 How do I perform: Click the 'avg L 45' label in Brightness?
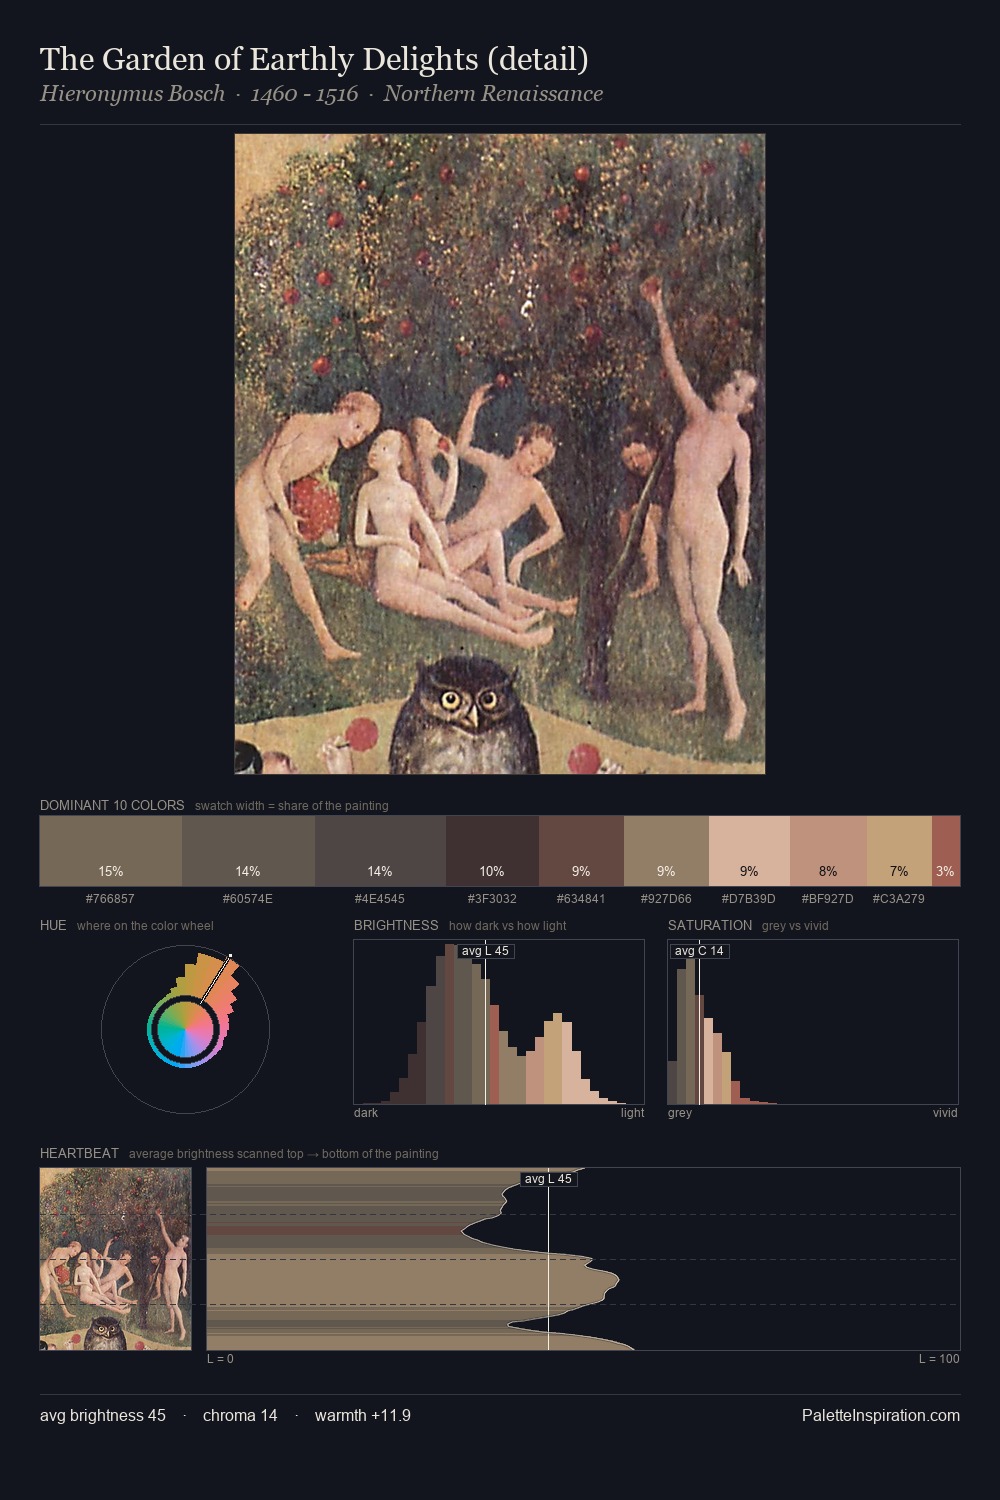[x=486, y=951]
